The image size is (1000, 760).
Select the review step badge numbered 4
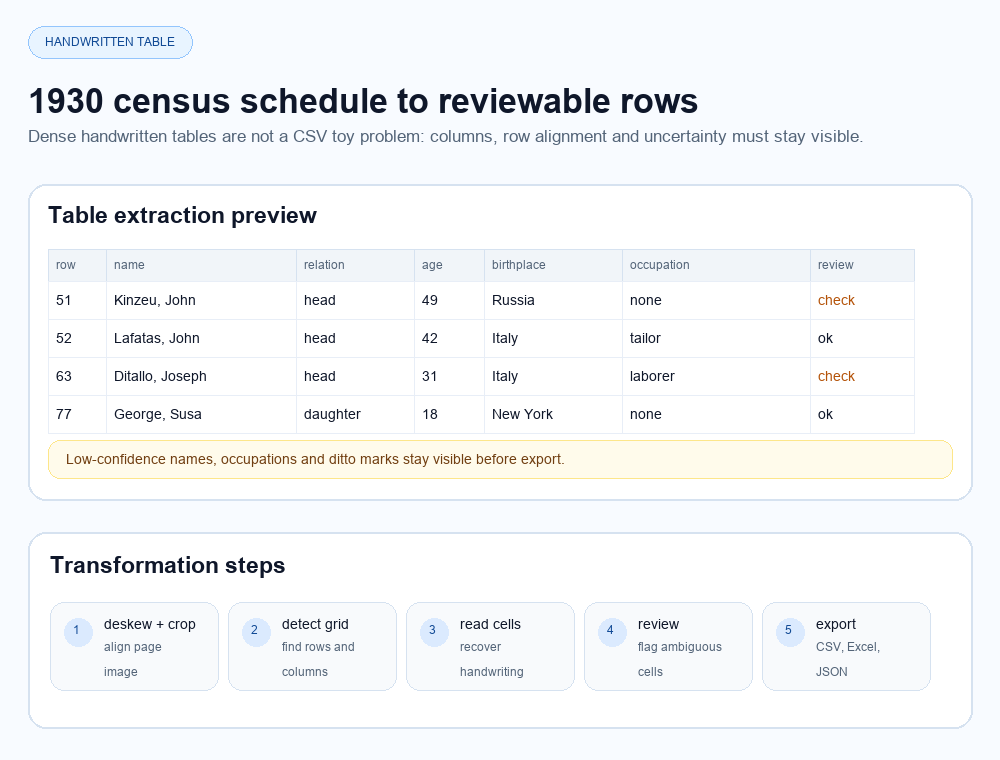click(x=610, y=631)
